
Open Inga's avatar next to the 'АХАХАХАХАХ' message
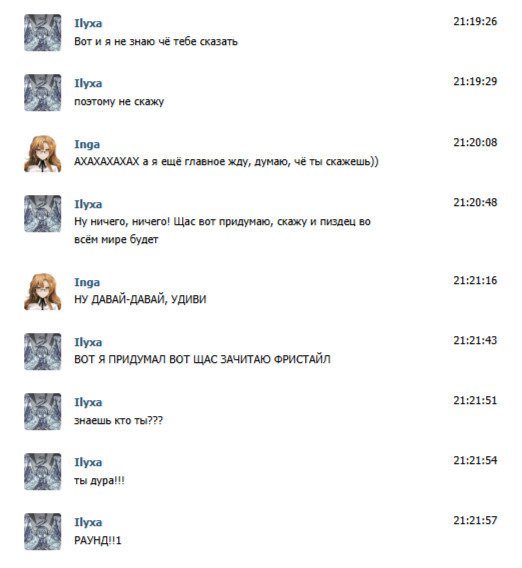click(42, 154)
